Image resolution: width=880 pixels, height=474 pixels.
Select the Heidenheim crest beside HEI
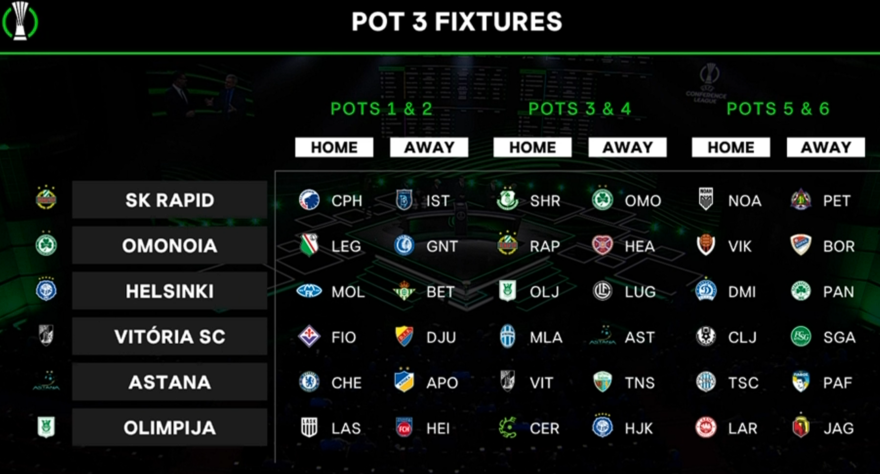[404, 428]
